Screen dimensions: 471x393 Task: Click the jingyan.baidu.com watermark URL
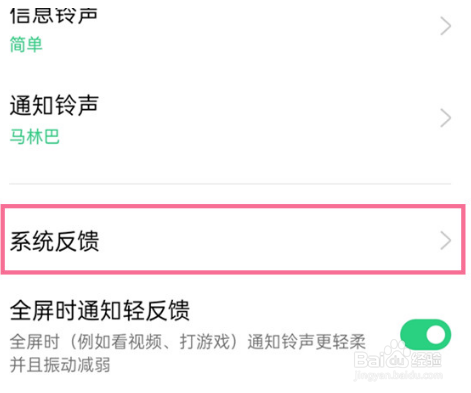[398, 375]
